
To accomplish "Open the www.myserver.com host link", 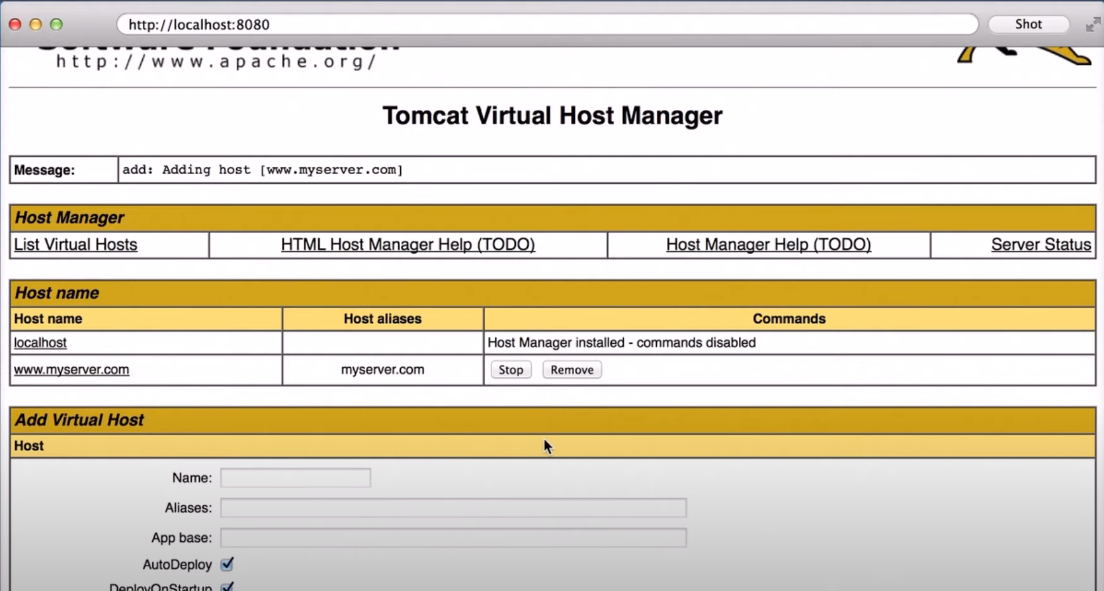I will coord(71,369).
